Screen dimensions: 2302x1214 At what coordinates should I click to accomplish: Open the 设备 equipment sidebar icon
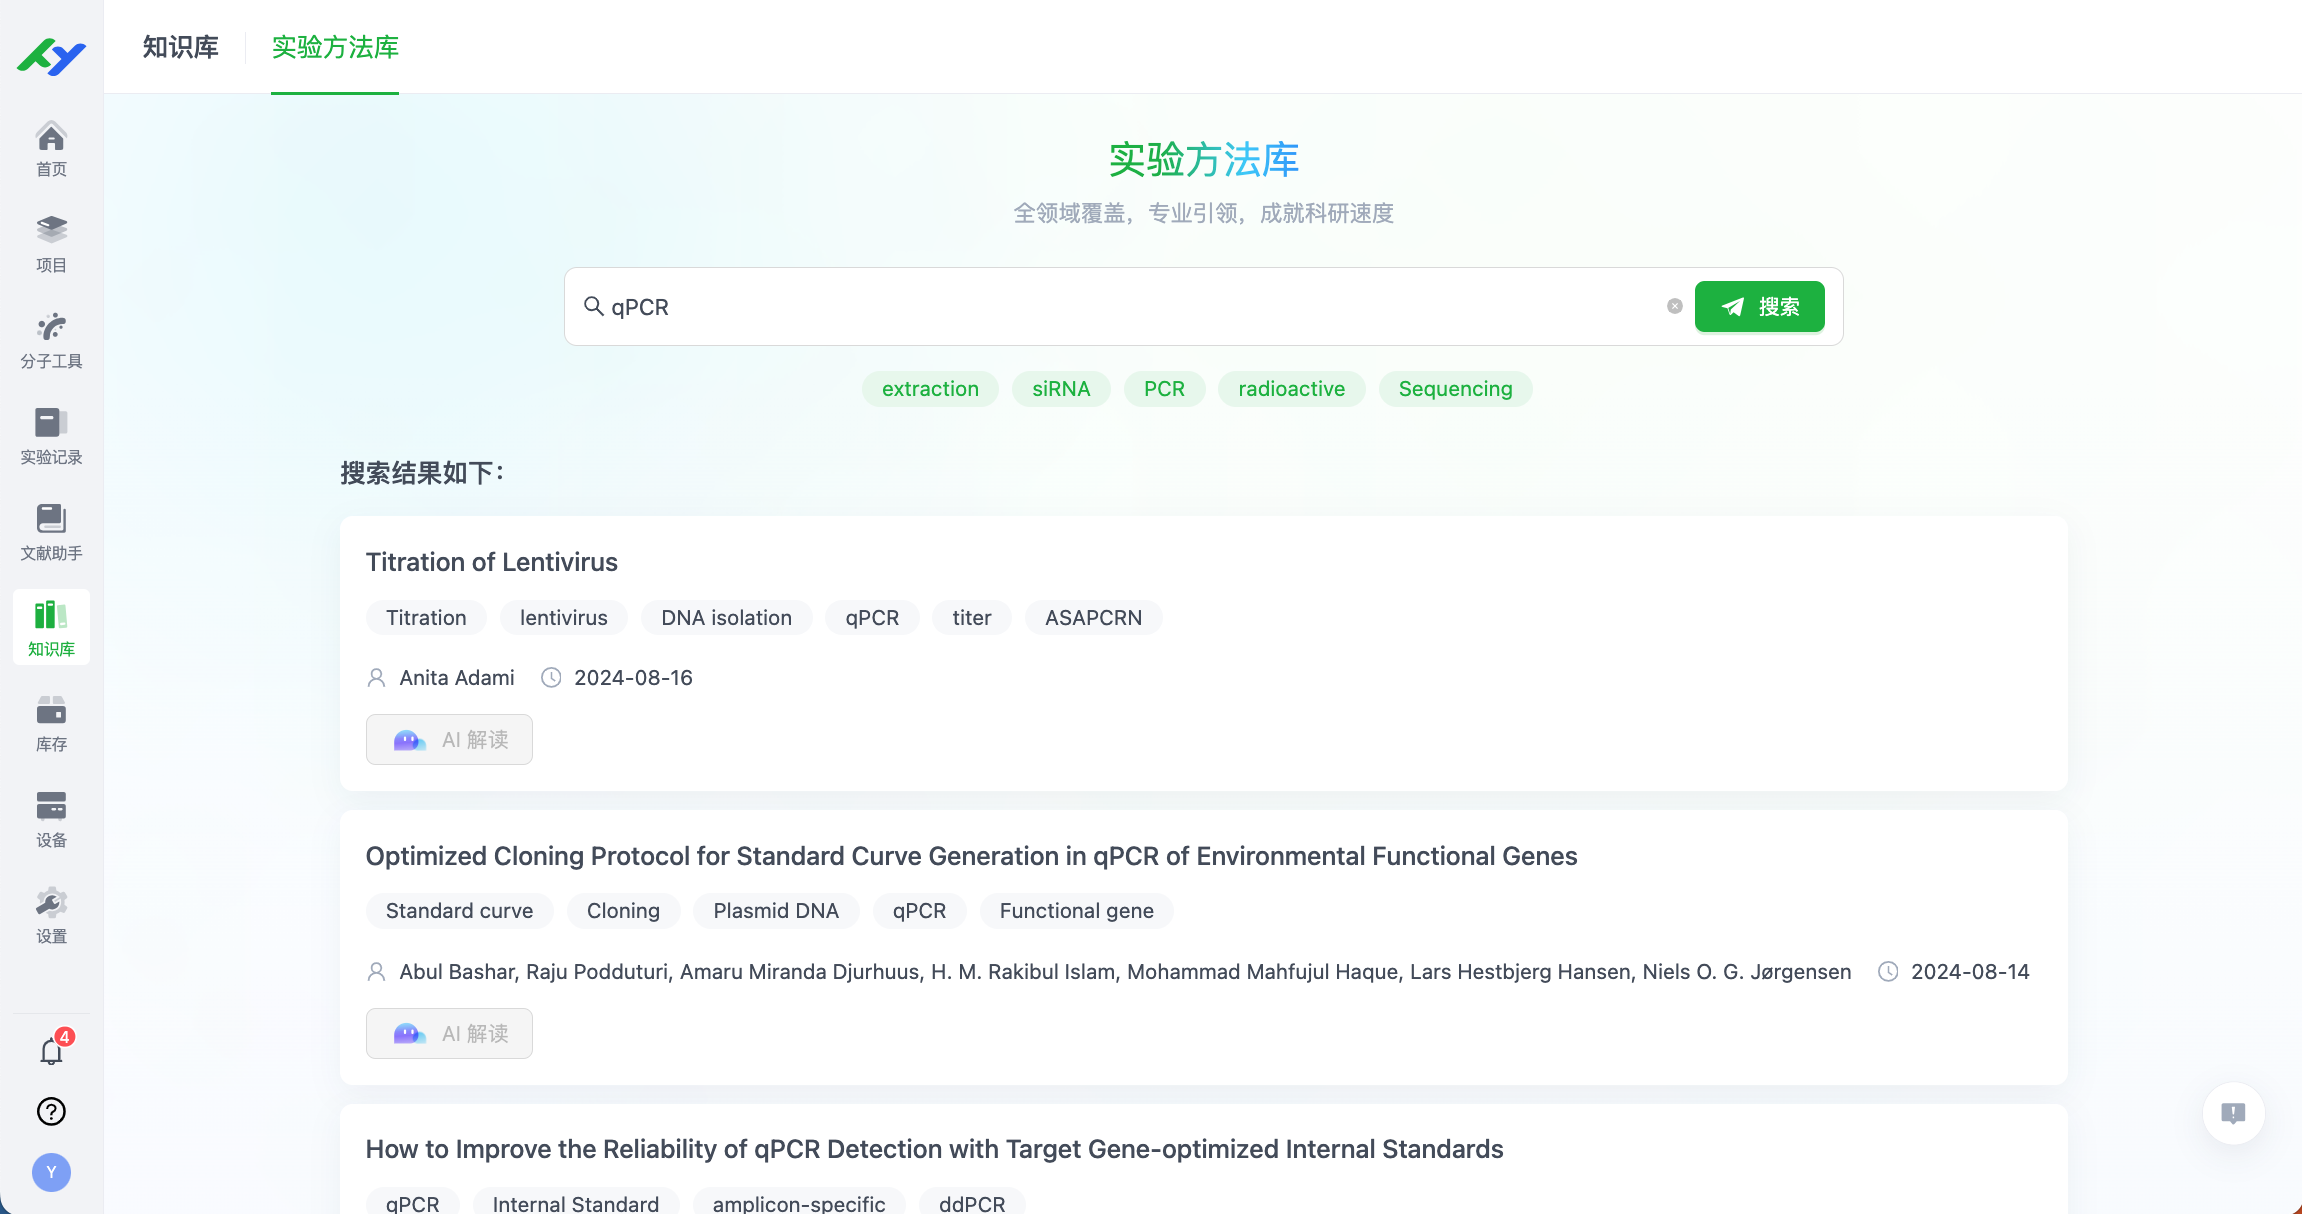tap(51, 819)
